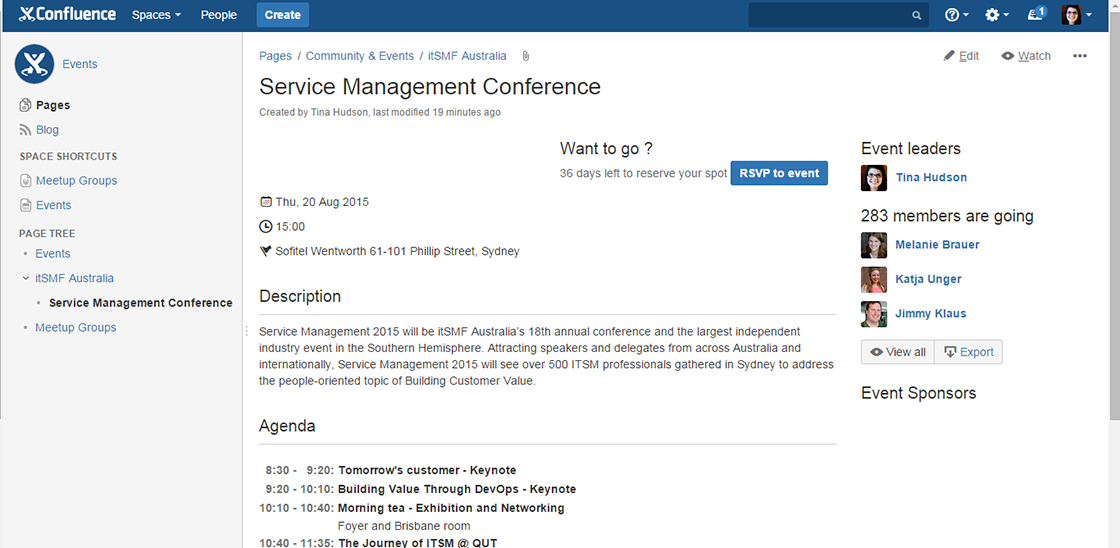Click the Blog RSS icon
Screen dimensions: 1120x548
tap(25, 130)
